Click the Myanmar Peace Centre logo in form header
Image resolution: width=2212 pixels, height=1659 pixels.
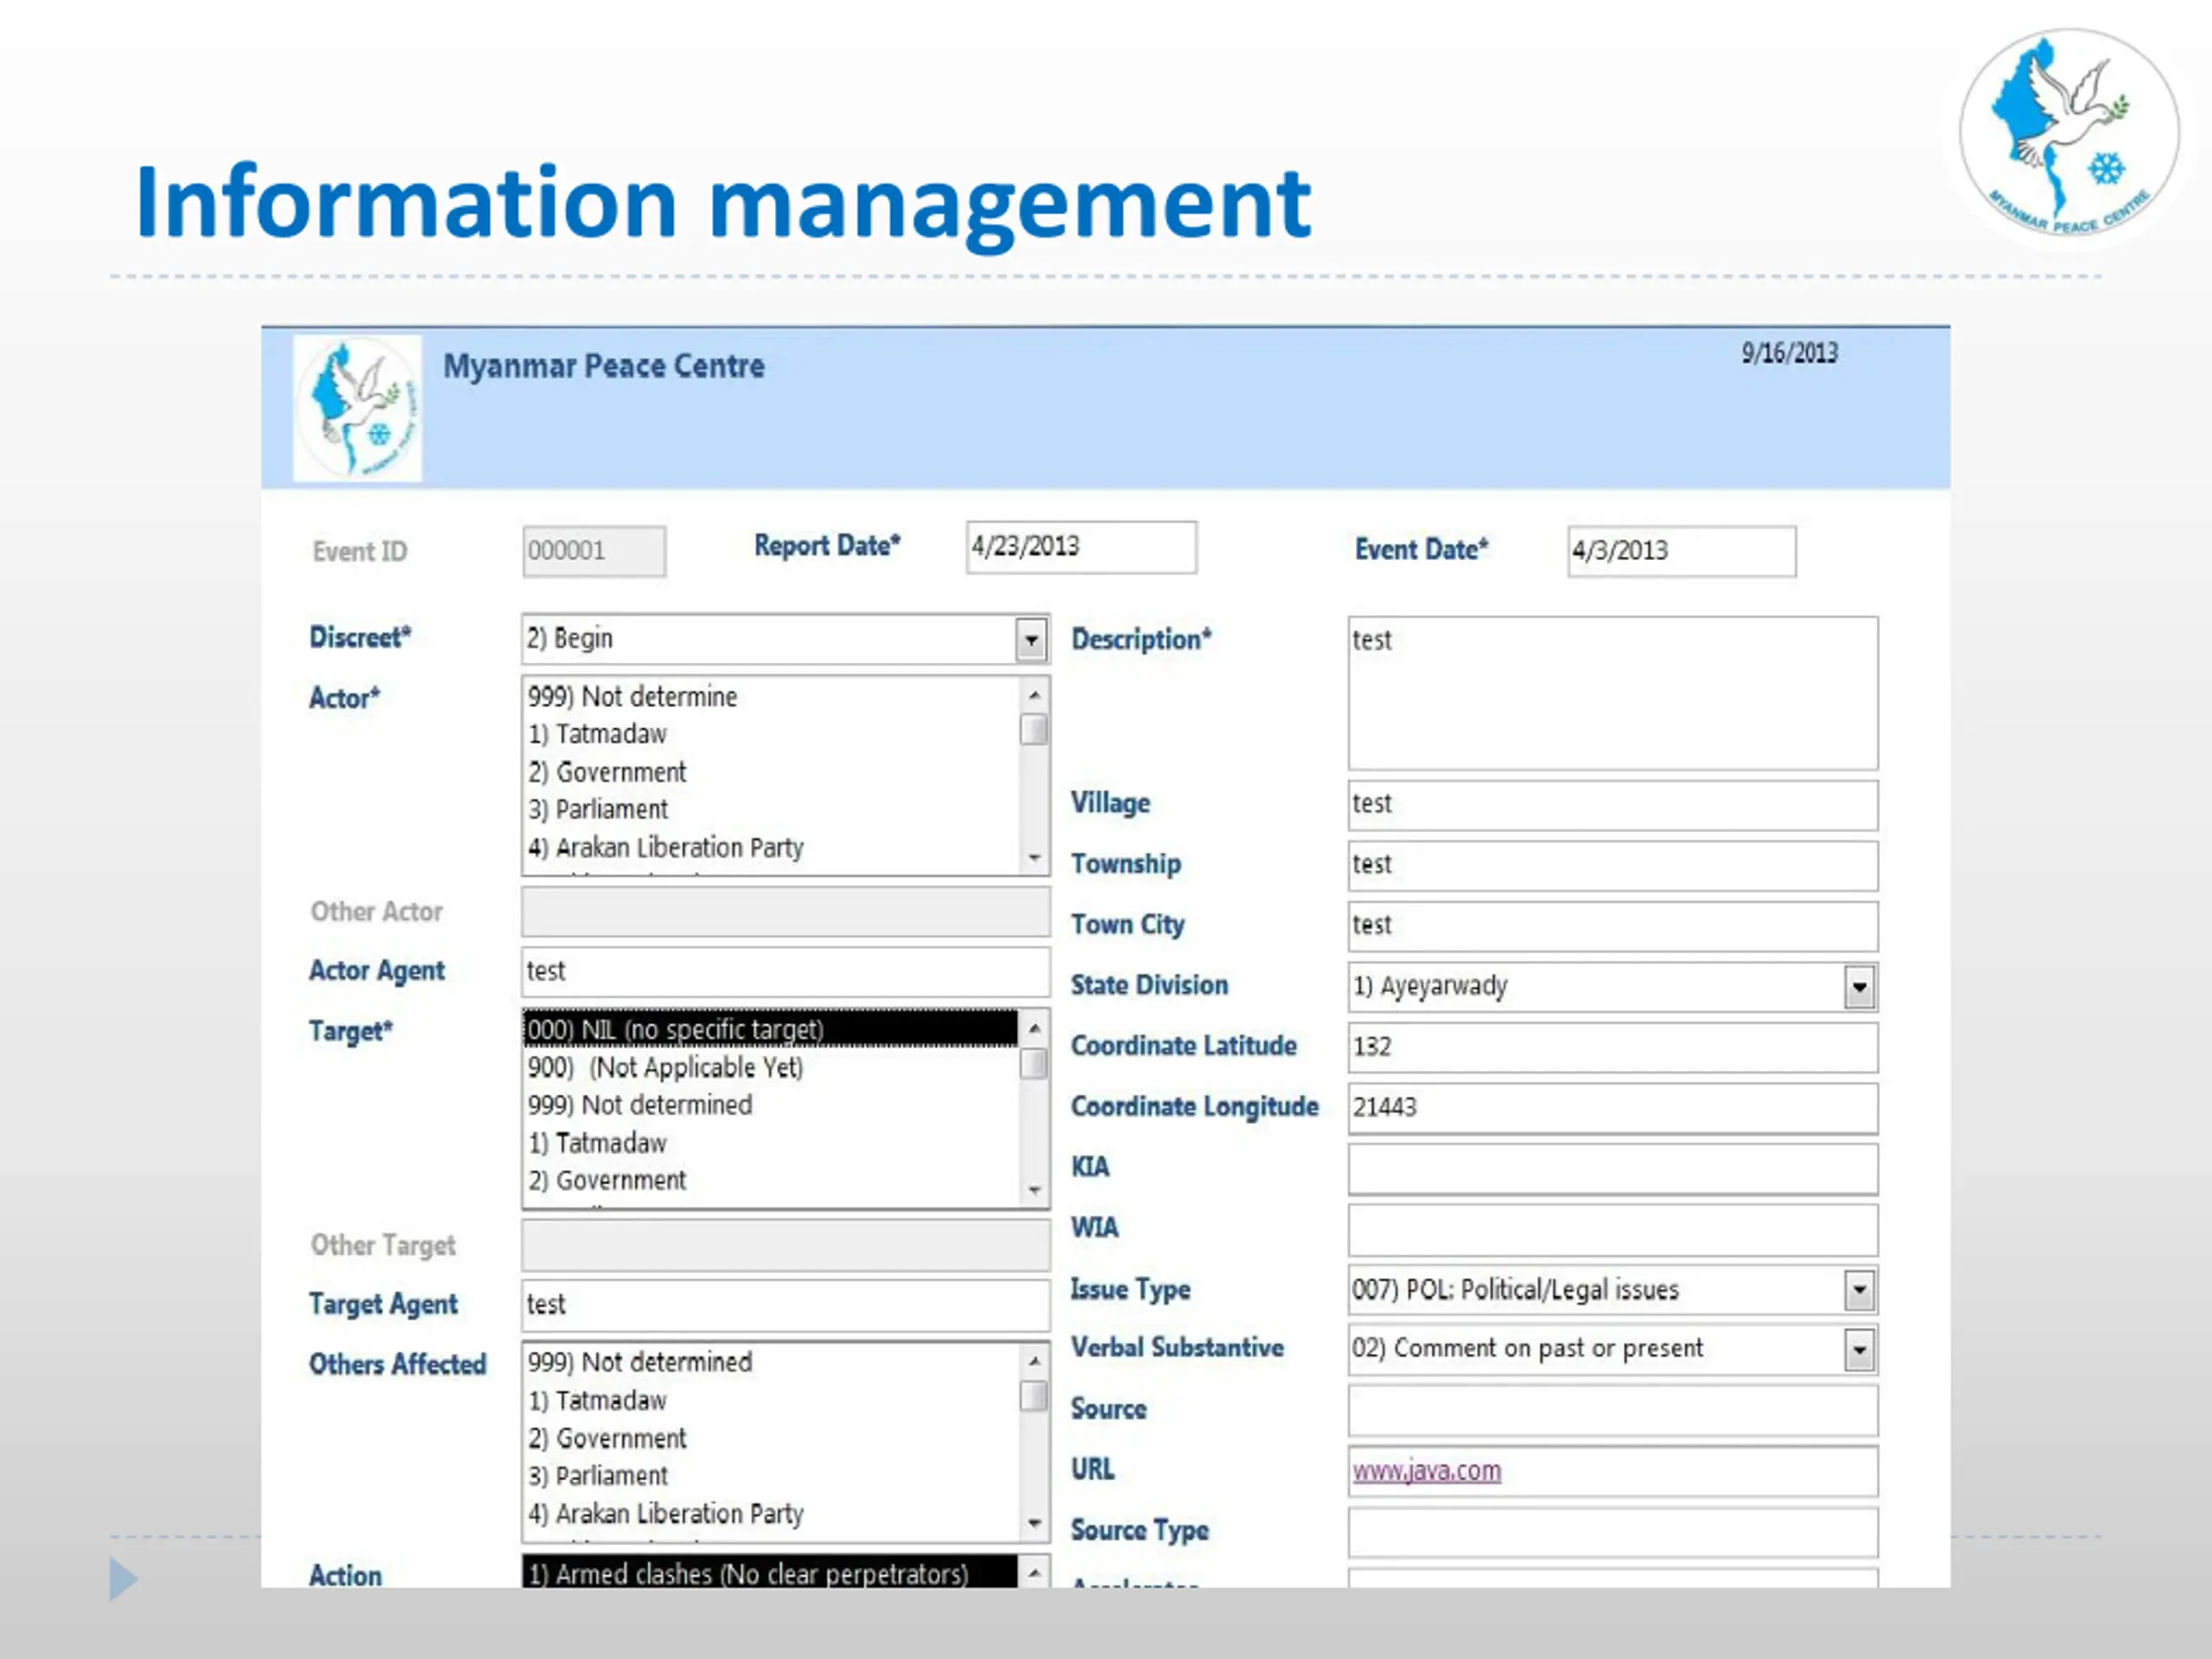point(357,408)
